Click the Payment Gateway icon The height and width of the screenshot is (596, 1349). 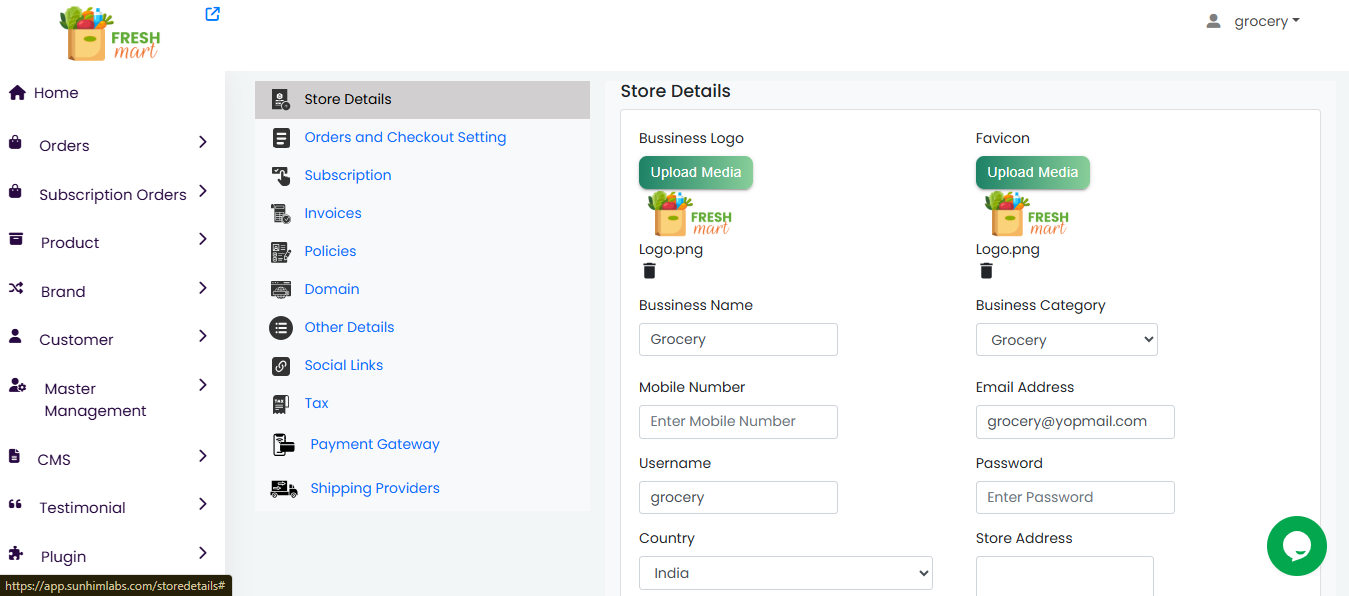[284, 445]
